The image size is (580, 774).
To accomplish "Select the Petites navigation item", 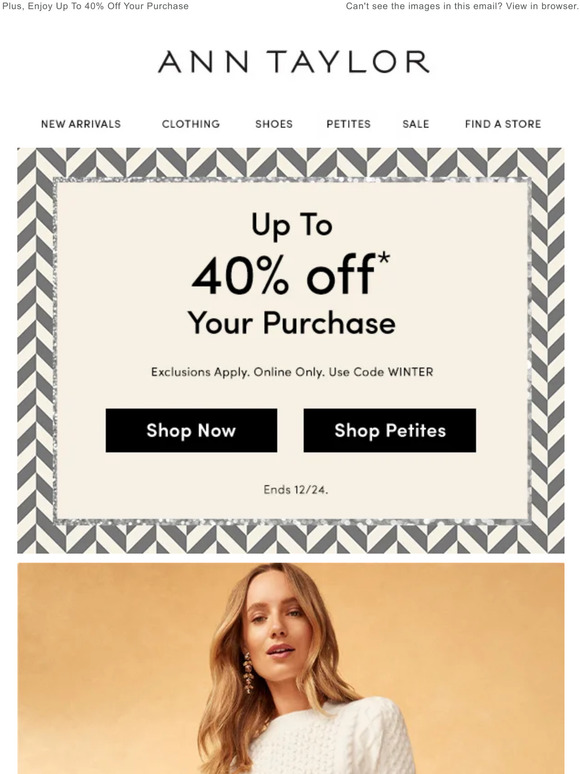I will click(348, 124).
